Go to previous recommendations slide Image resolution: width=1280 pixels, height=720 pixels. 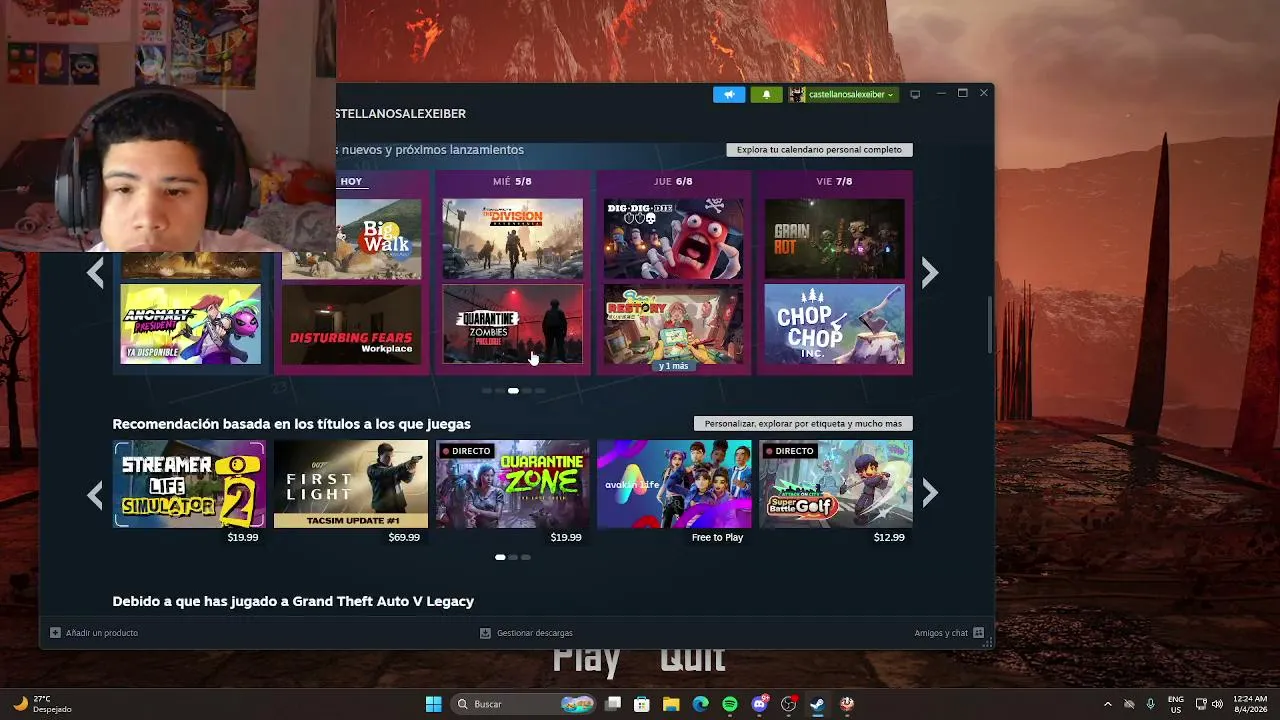(x=95, y=494)
